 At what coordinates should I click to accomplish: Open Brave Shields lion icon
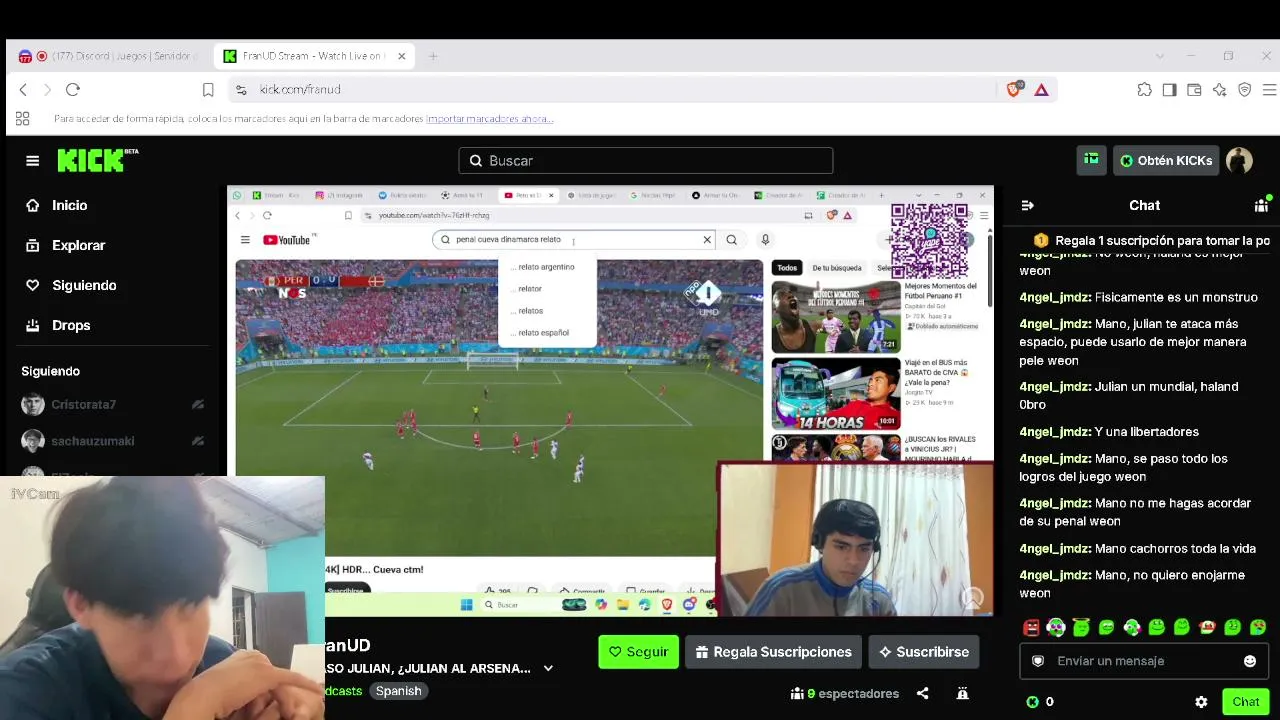coord(1014,90)
